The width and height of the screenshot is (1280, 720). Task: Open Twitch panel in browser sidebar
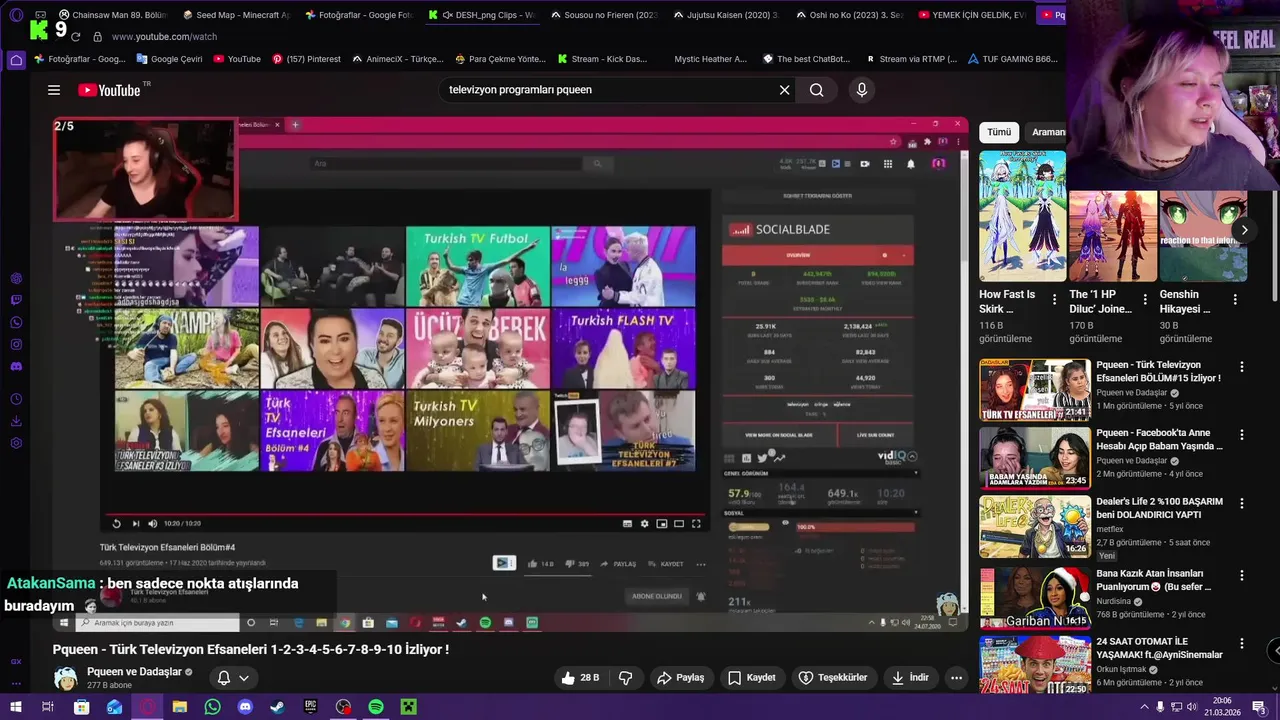pos(16,300)
